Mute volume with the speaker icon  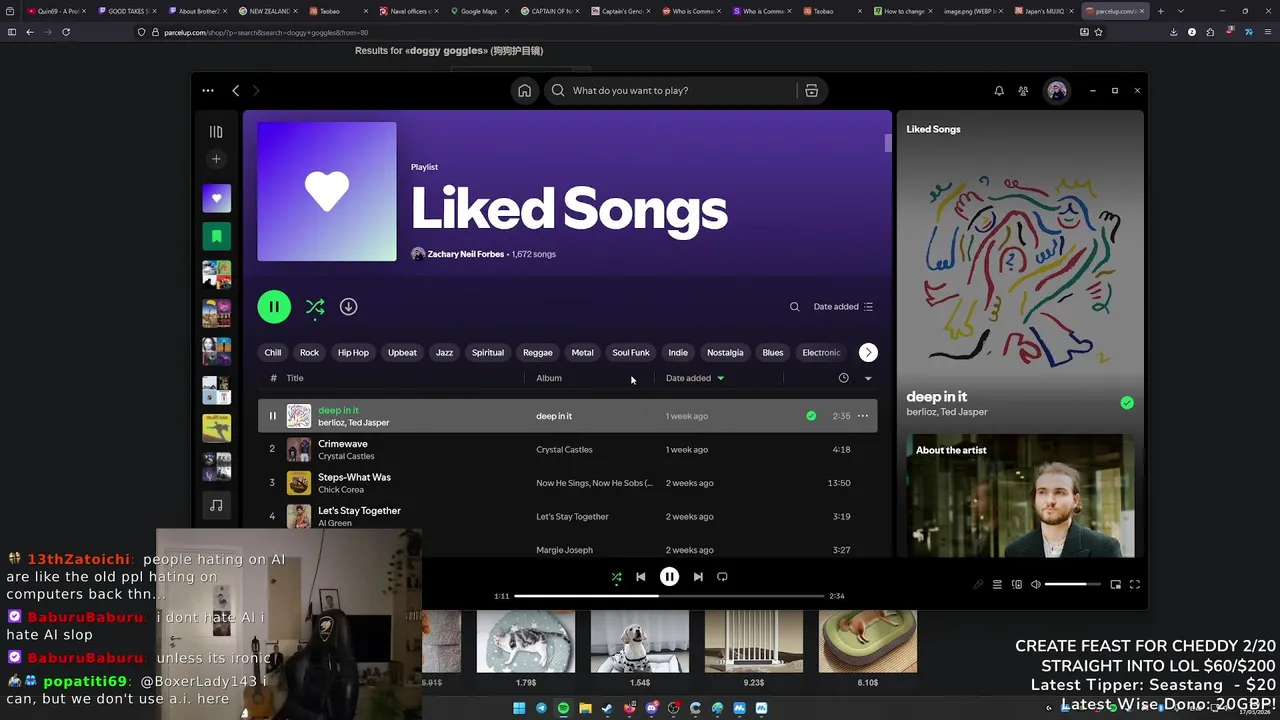pos(1036,585)
